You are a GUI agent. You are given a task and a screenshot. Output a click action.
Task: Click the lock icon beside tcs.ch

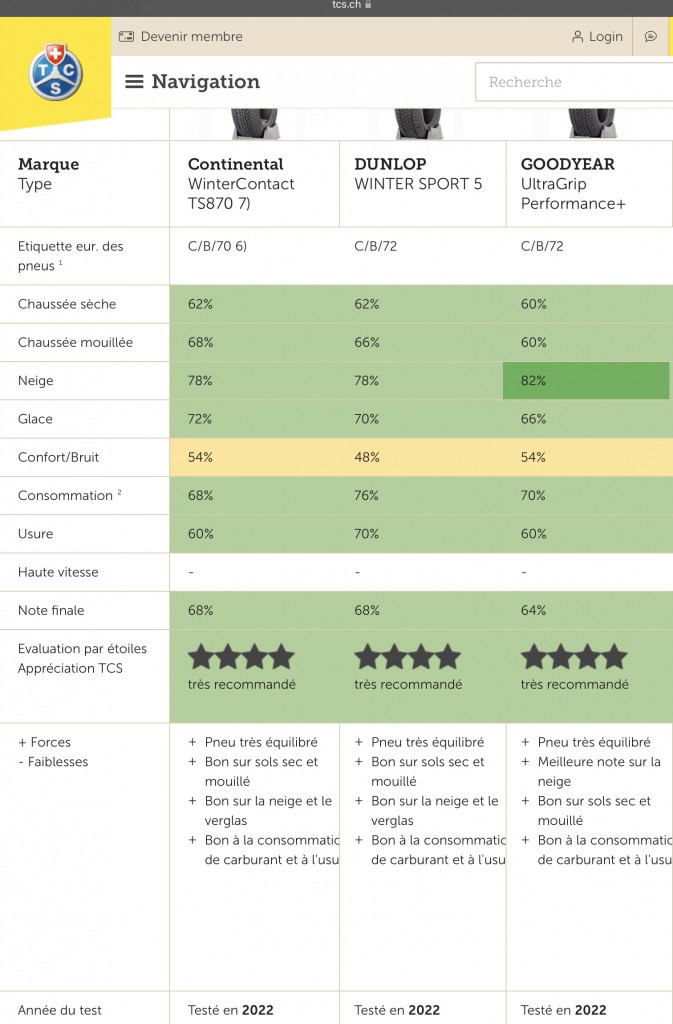click(x=368, y=5)
